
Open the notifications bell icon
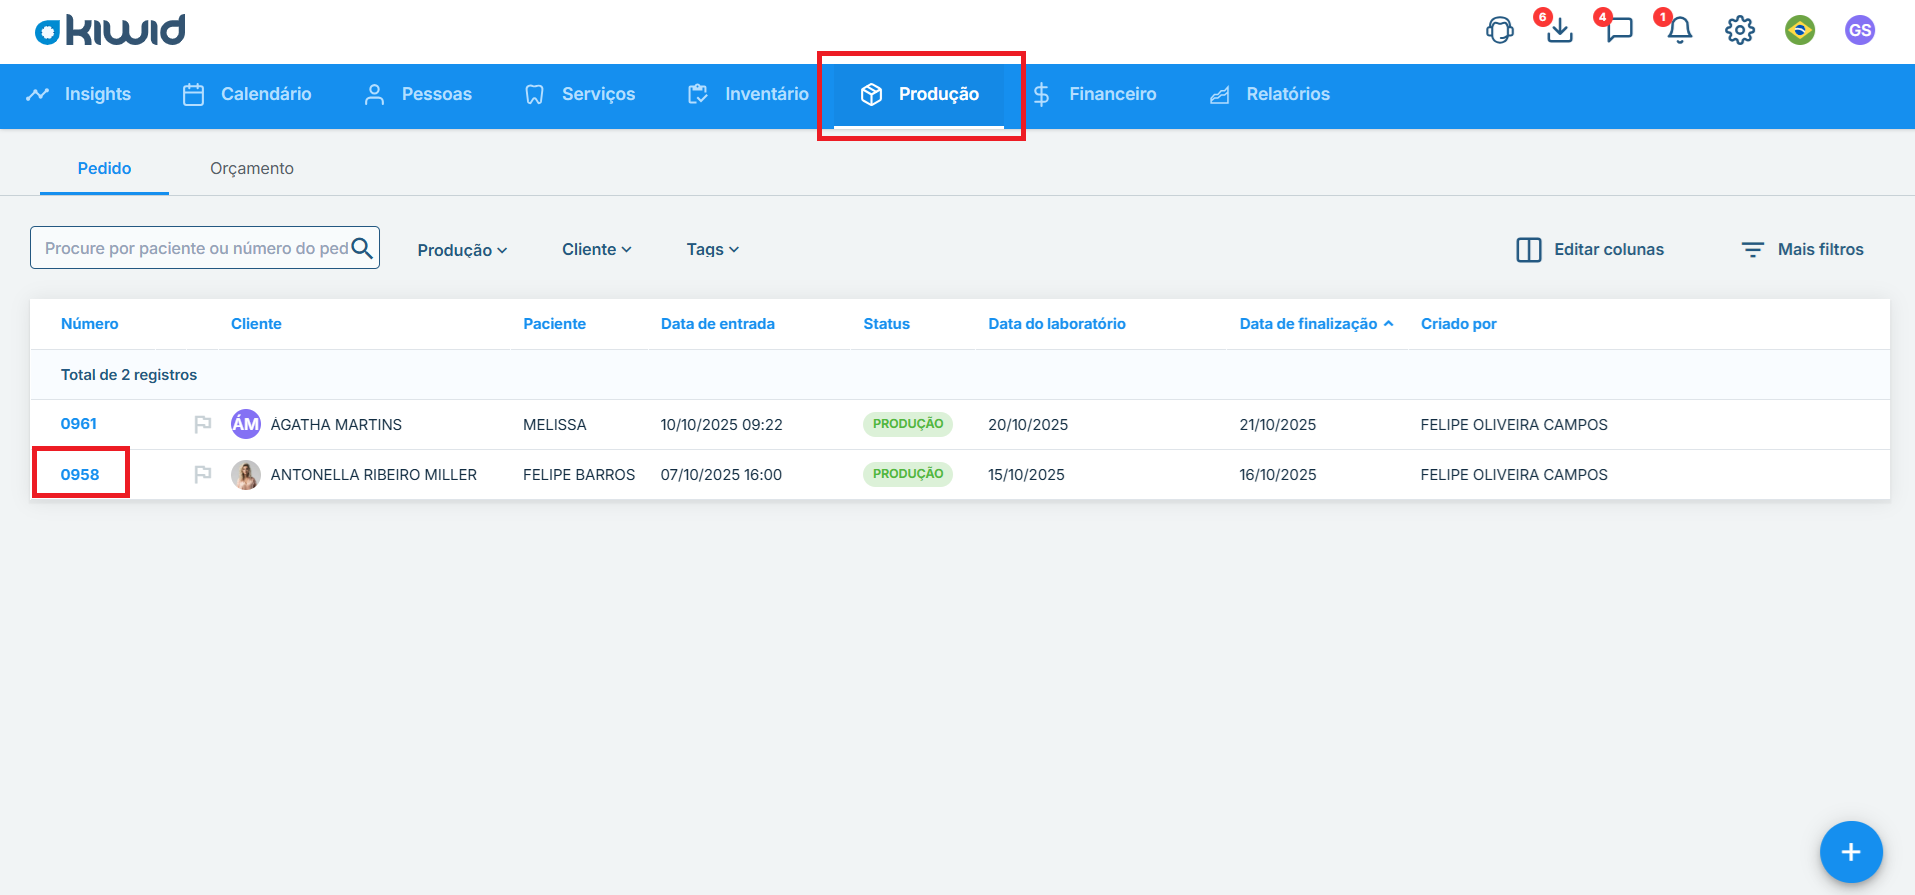tap(1679, 30)
